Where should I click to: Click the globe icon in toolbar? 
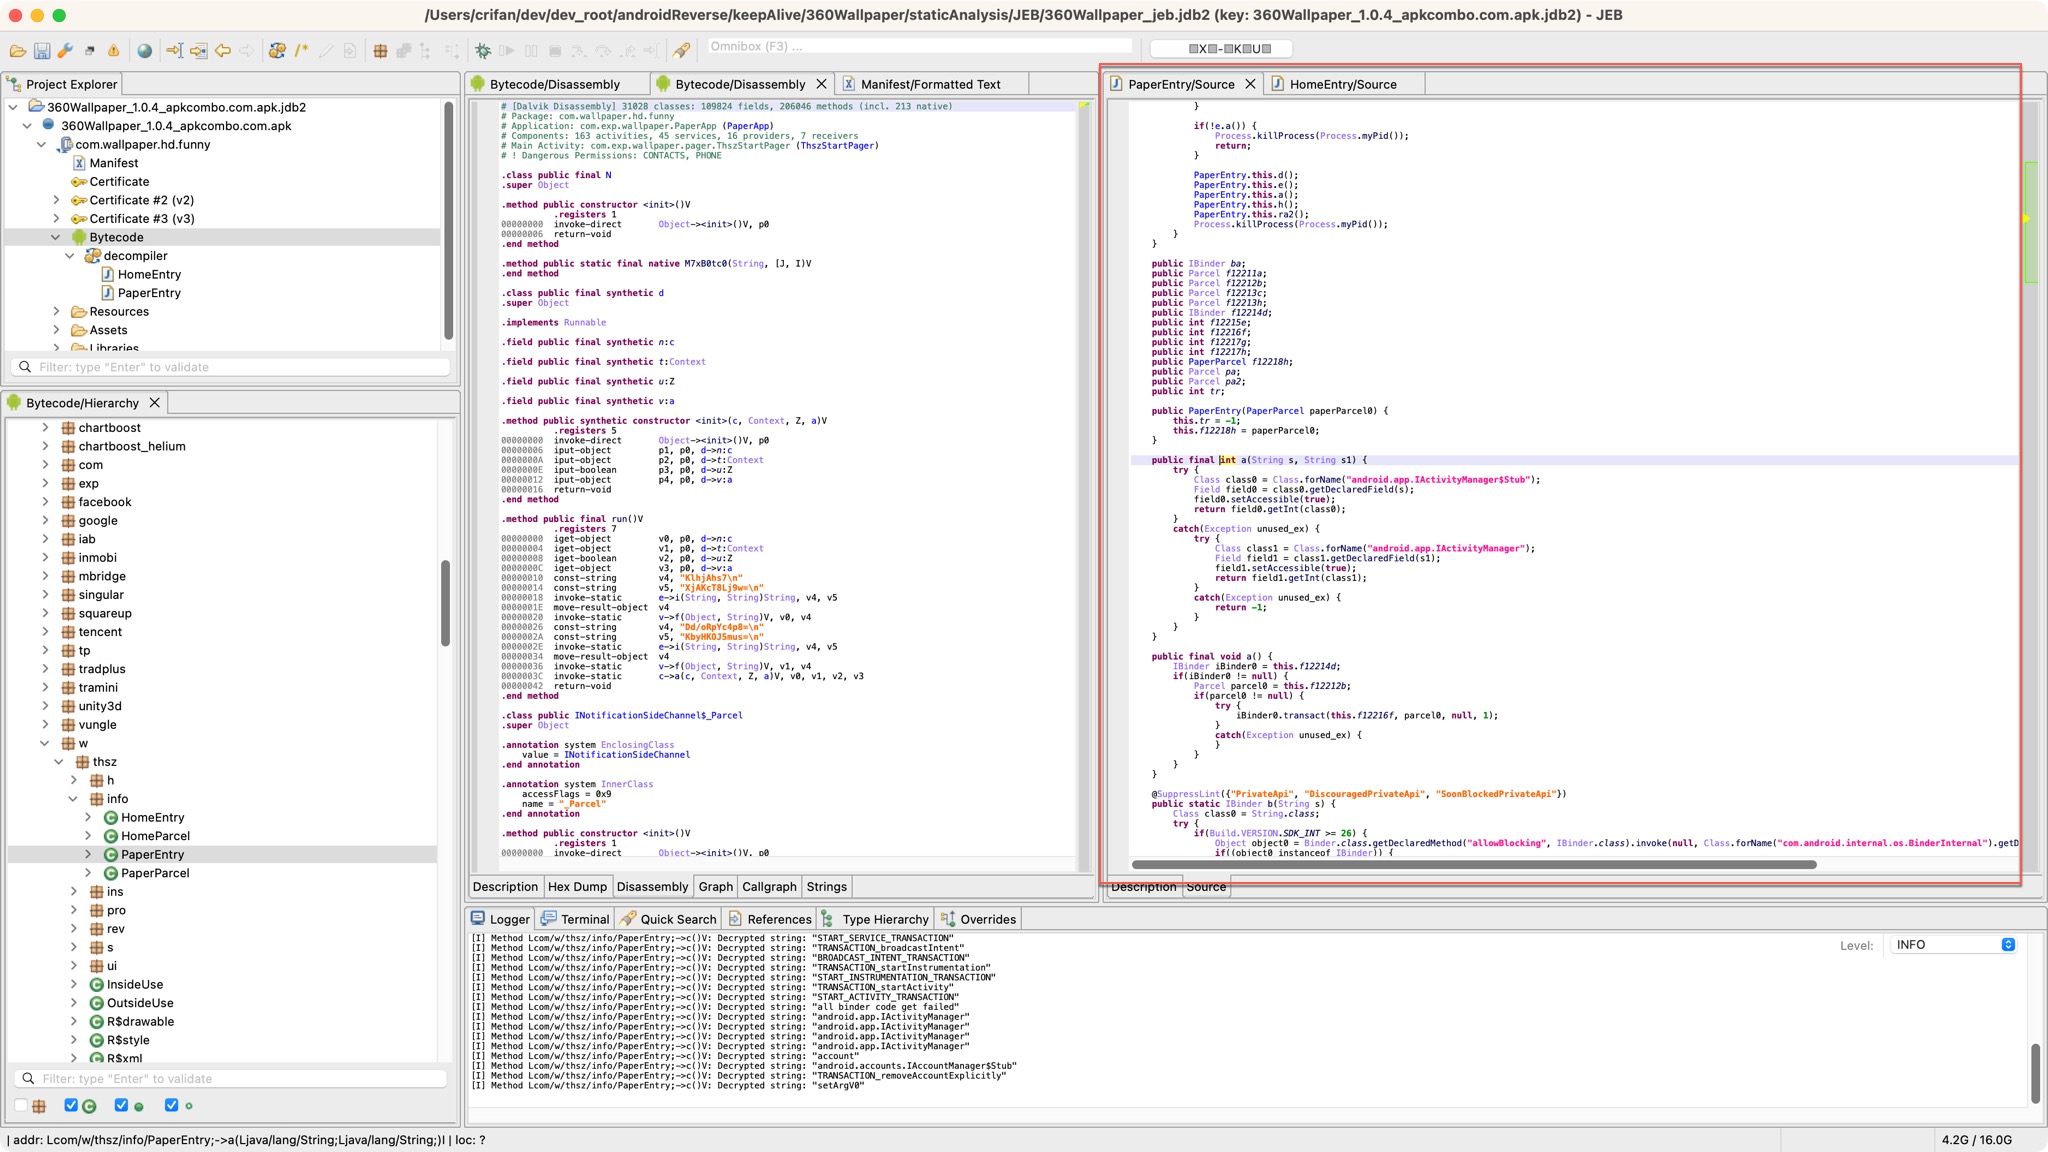[x=145, y=50]
